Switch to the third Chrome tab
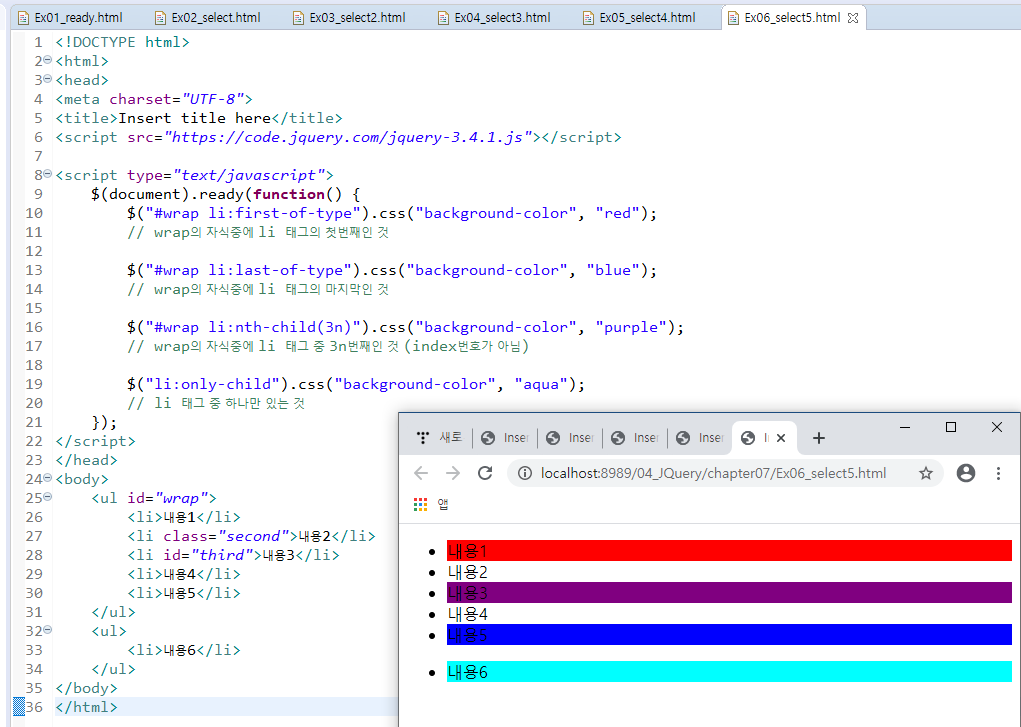The width and height of the screenshot is (1021, 727). (x=570, y=438)
